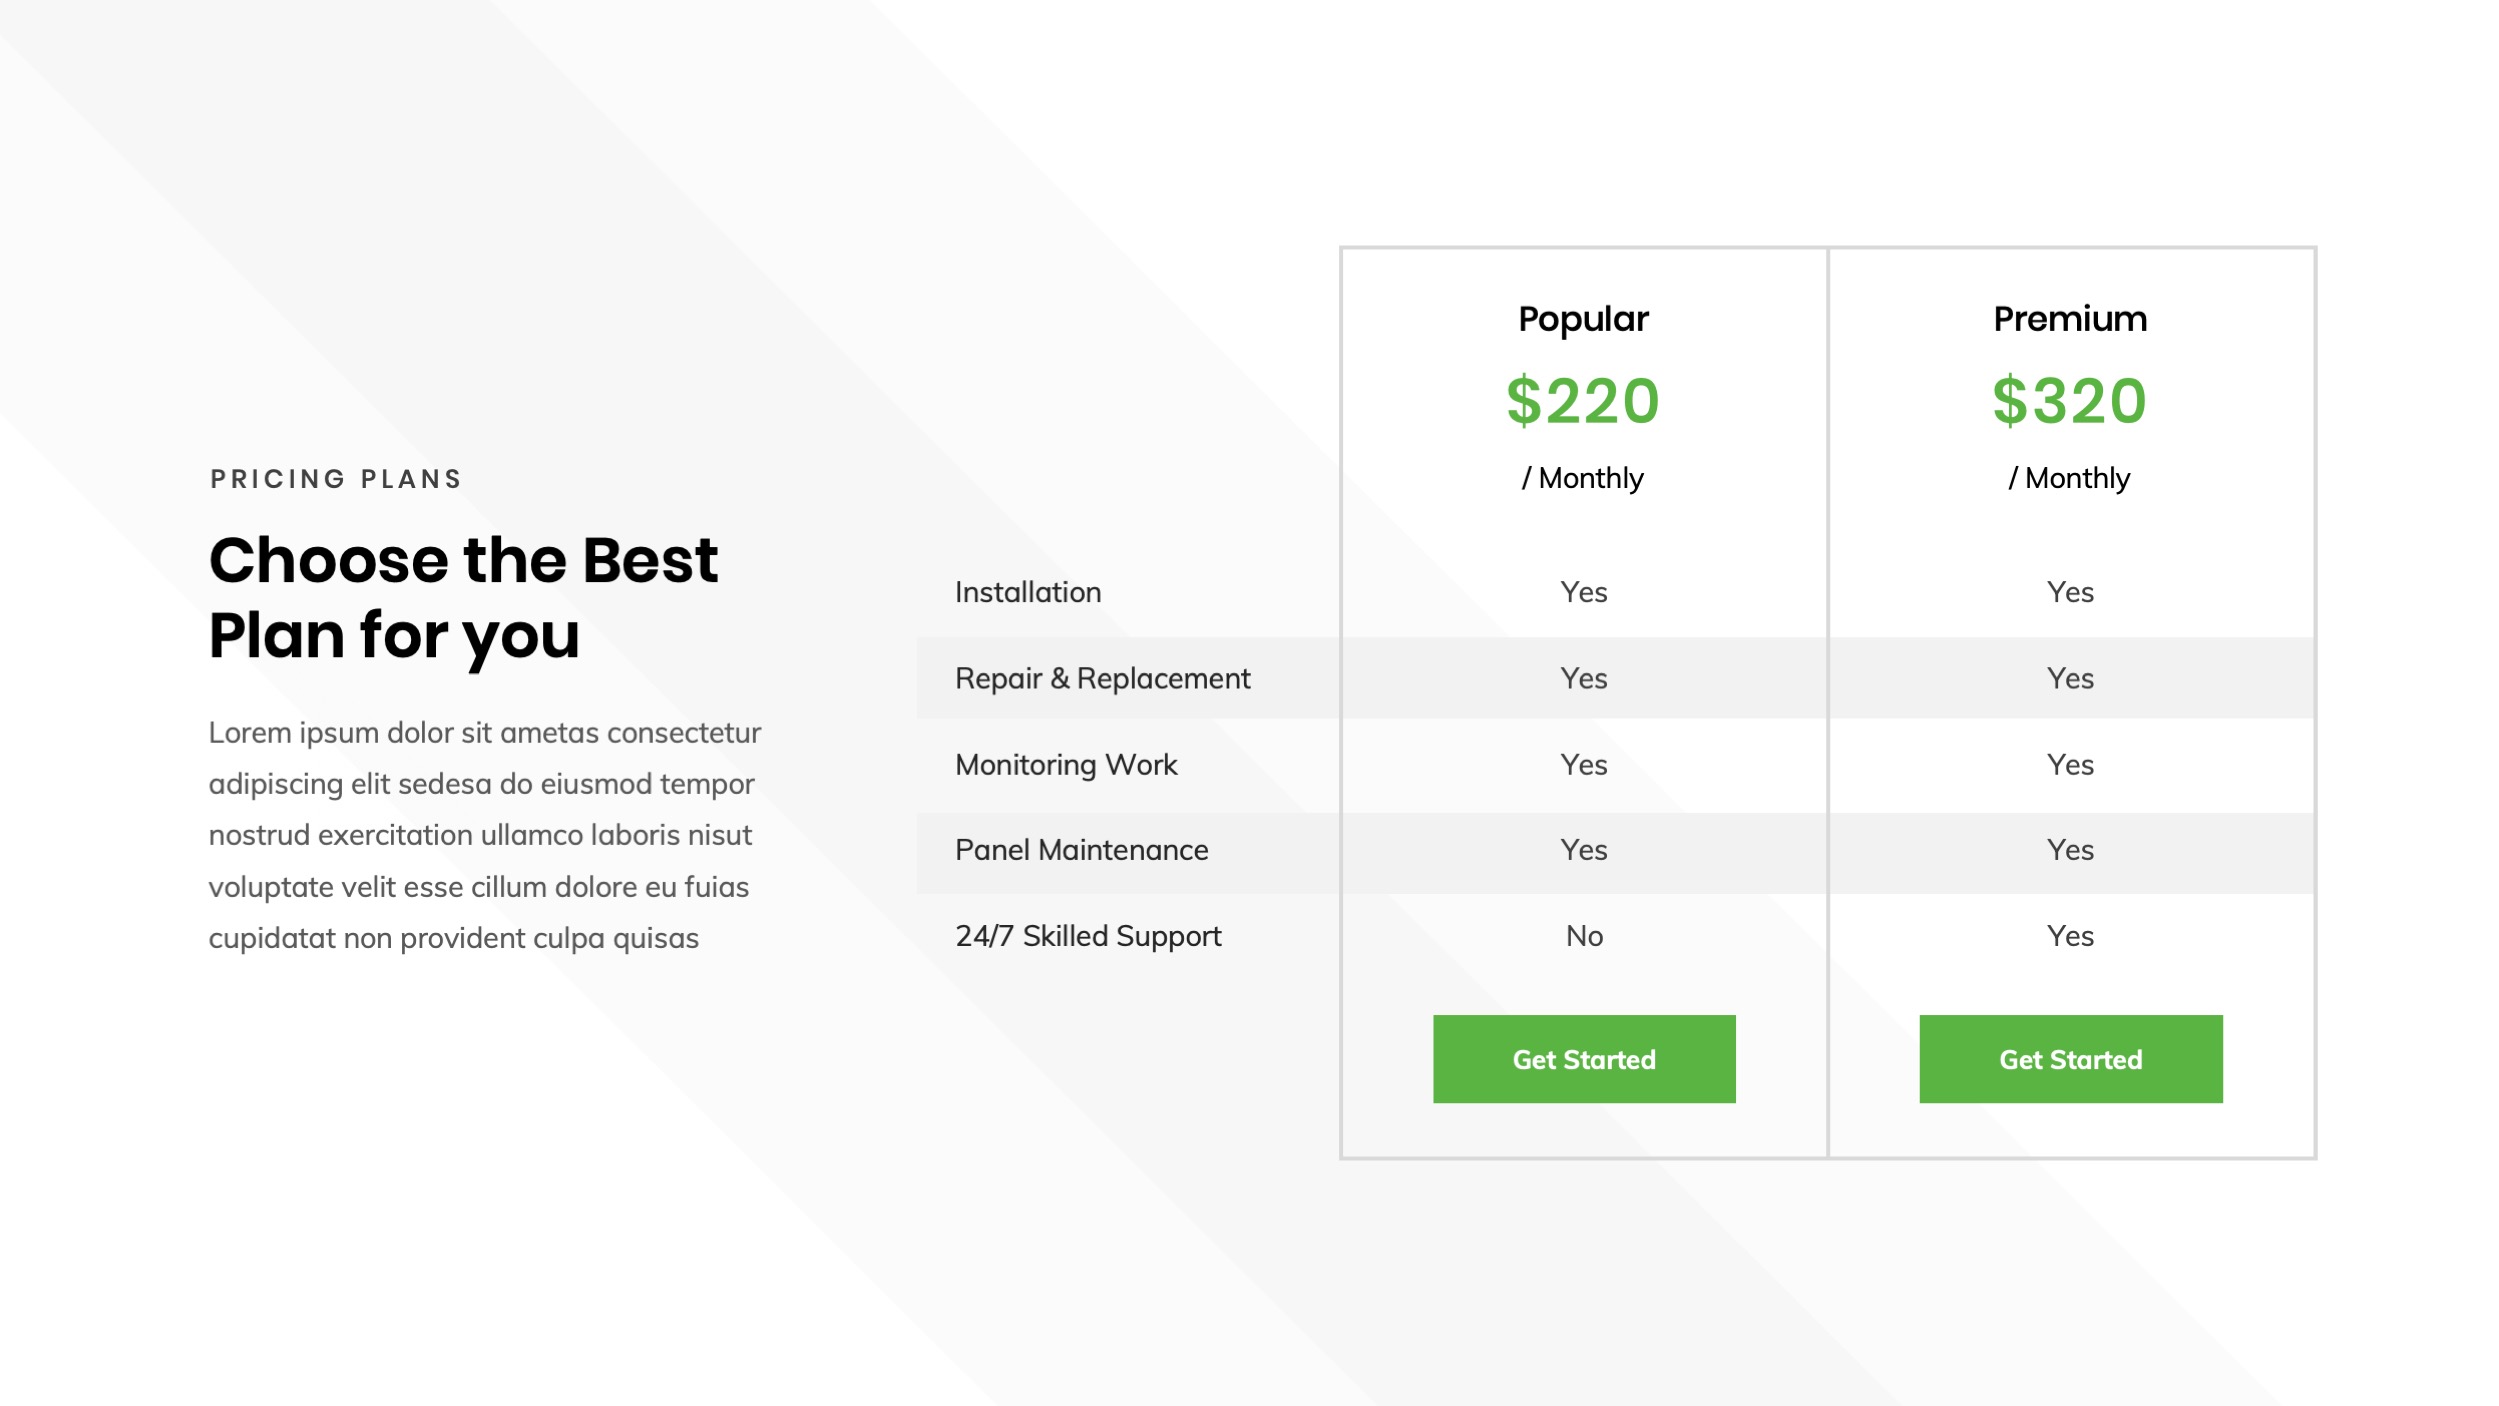
Task: Select the Repair & Replacement row label
Action: tap(1102, 678)
